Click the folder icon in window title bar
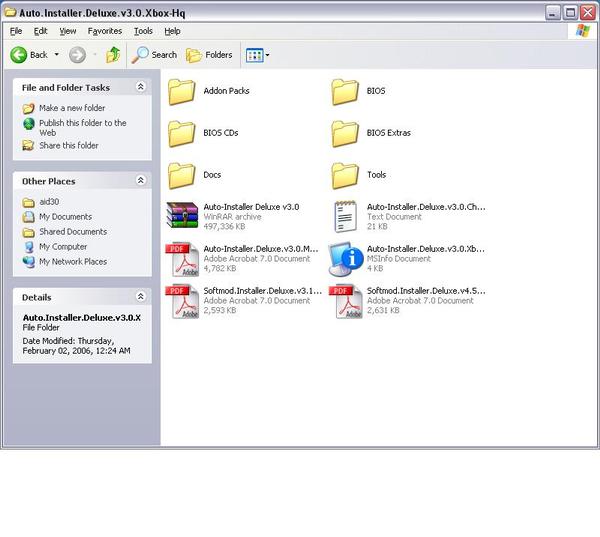The width and height of the screenshot is (600, 537). click(x=10, y=12)
